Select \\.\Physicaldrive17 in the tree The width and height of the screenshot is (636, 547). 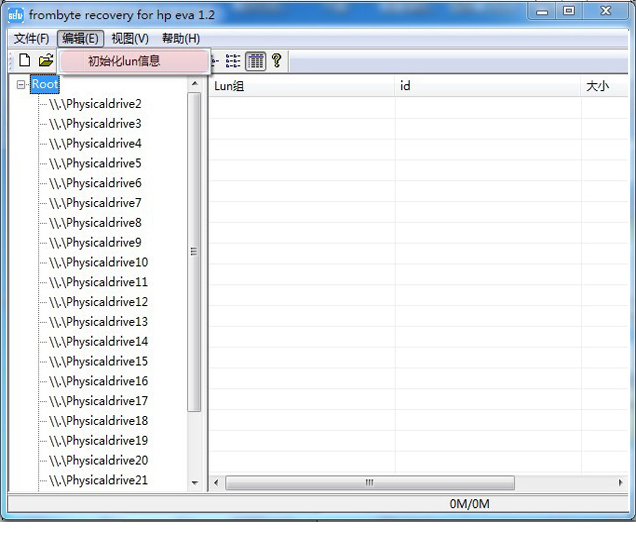pyautogui.click(x=99, y=401)
